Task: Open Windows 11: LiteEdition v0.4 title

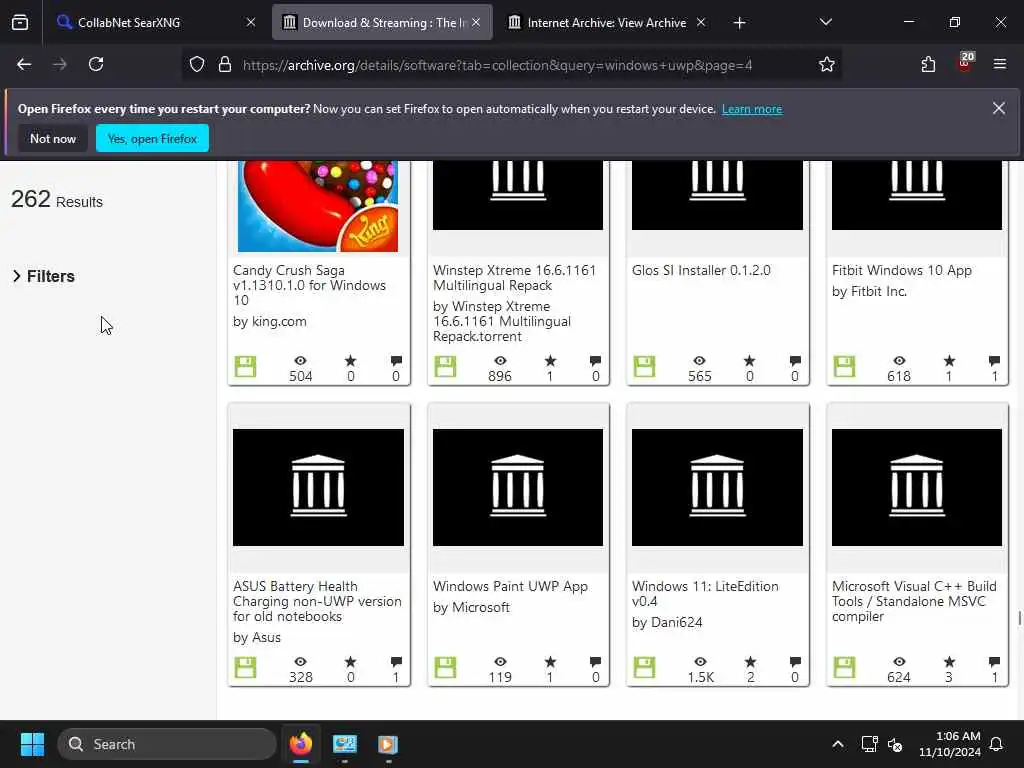Action: (705, 594)
